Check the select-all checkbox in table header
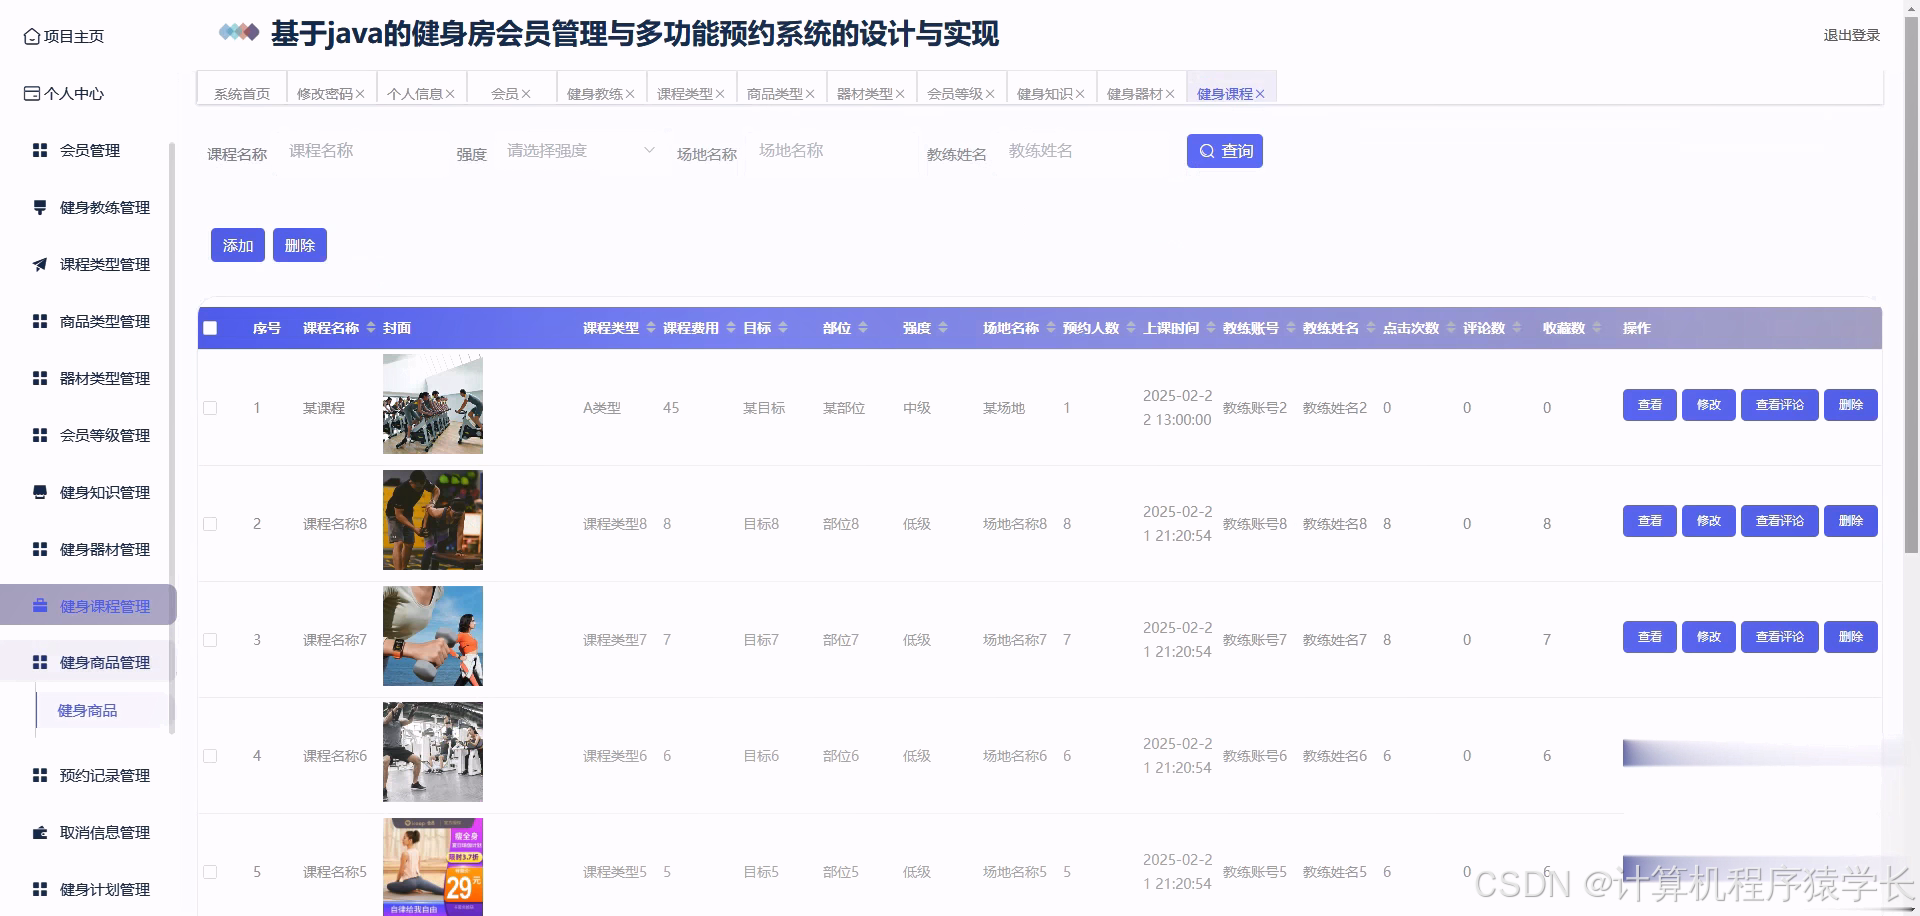This screenshot has height=916, width=1920. coord(210,327)
